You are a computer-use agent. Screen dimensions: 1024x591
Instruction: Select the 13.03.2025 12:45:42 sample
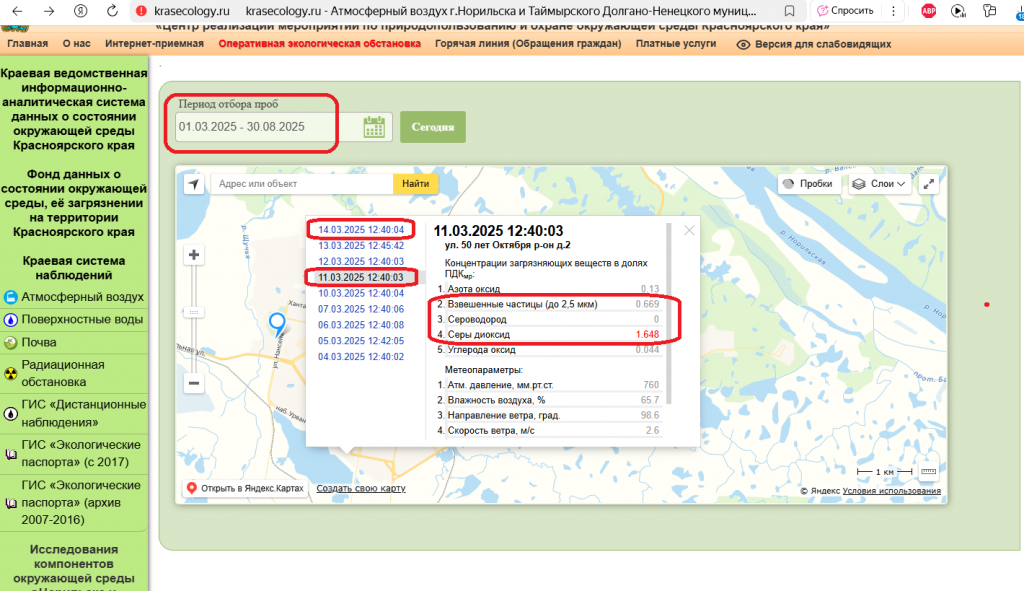[361, 246]
